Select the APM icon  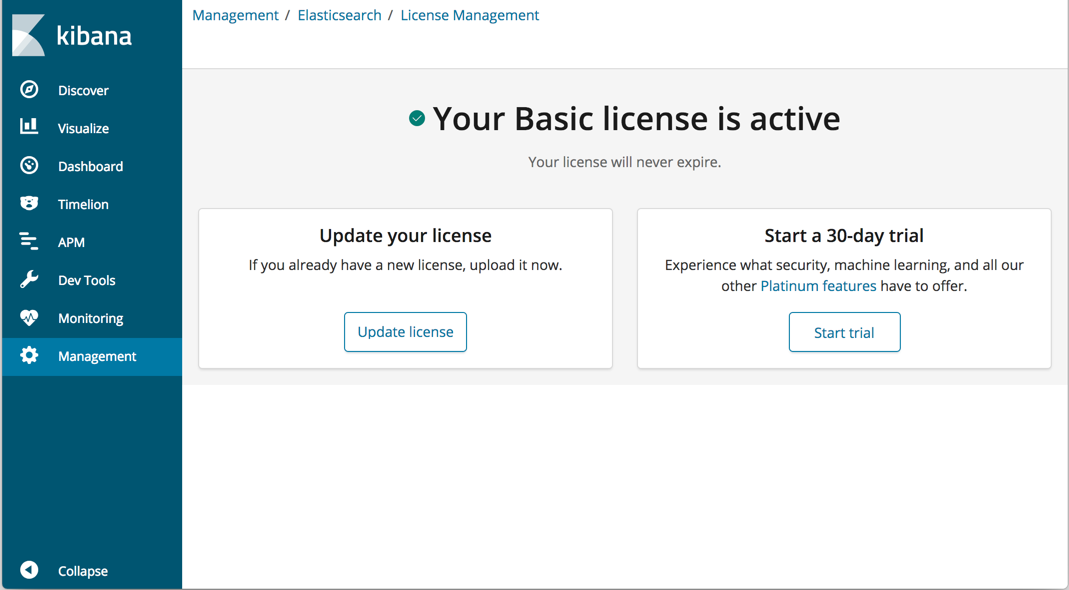29,242
